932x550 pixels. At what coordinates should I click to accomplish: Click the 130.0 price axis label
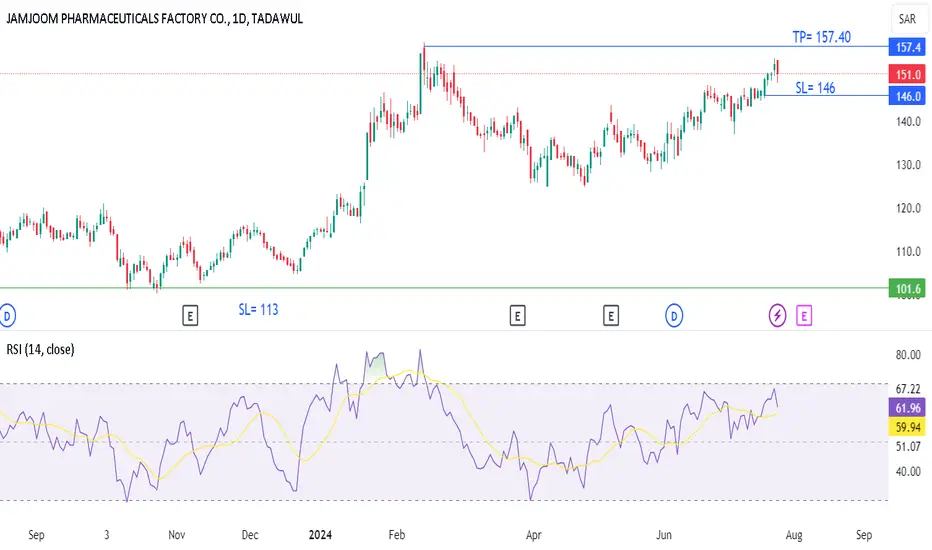(x=908, y=165)
